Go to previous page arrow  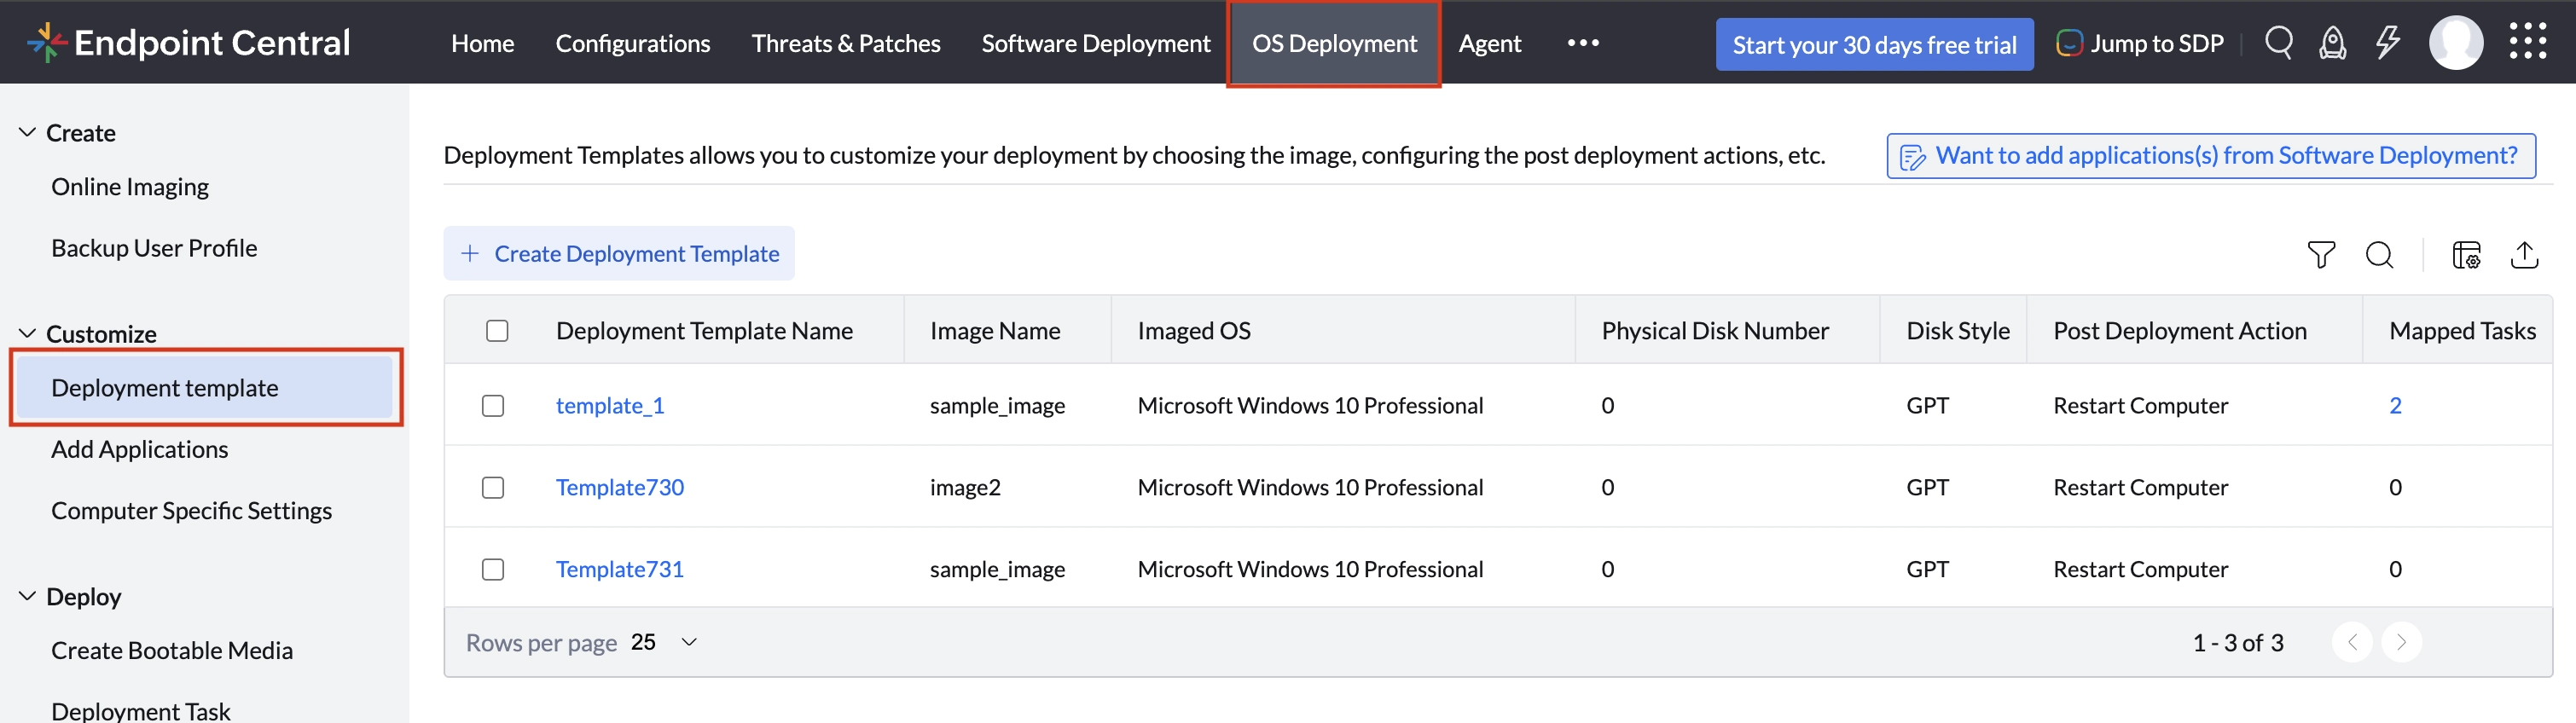click(x=2352, y=642)
